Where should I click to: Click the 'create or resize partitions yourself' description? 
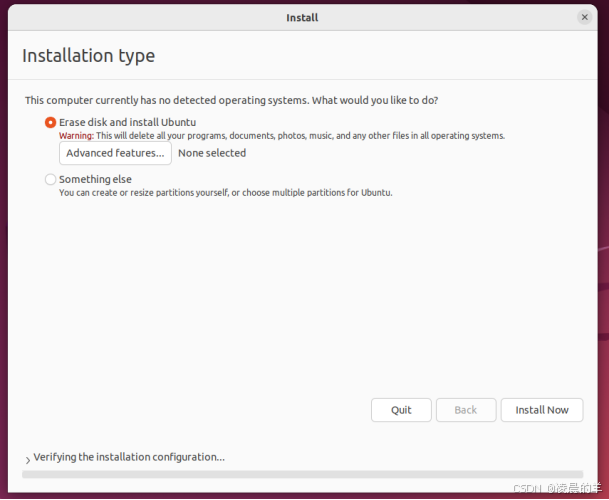click(x=226, y=193)
